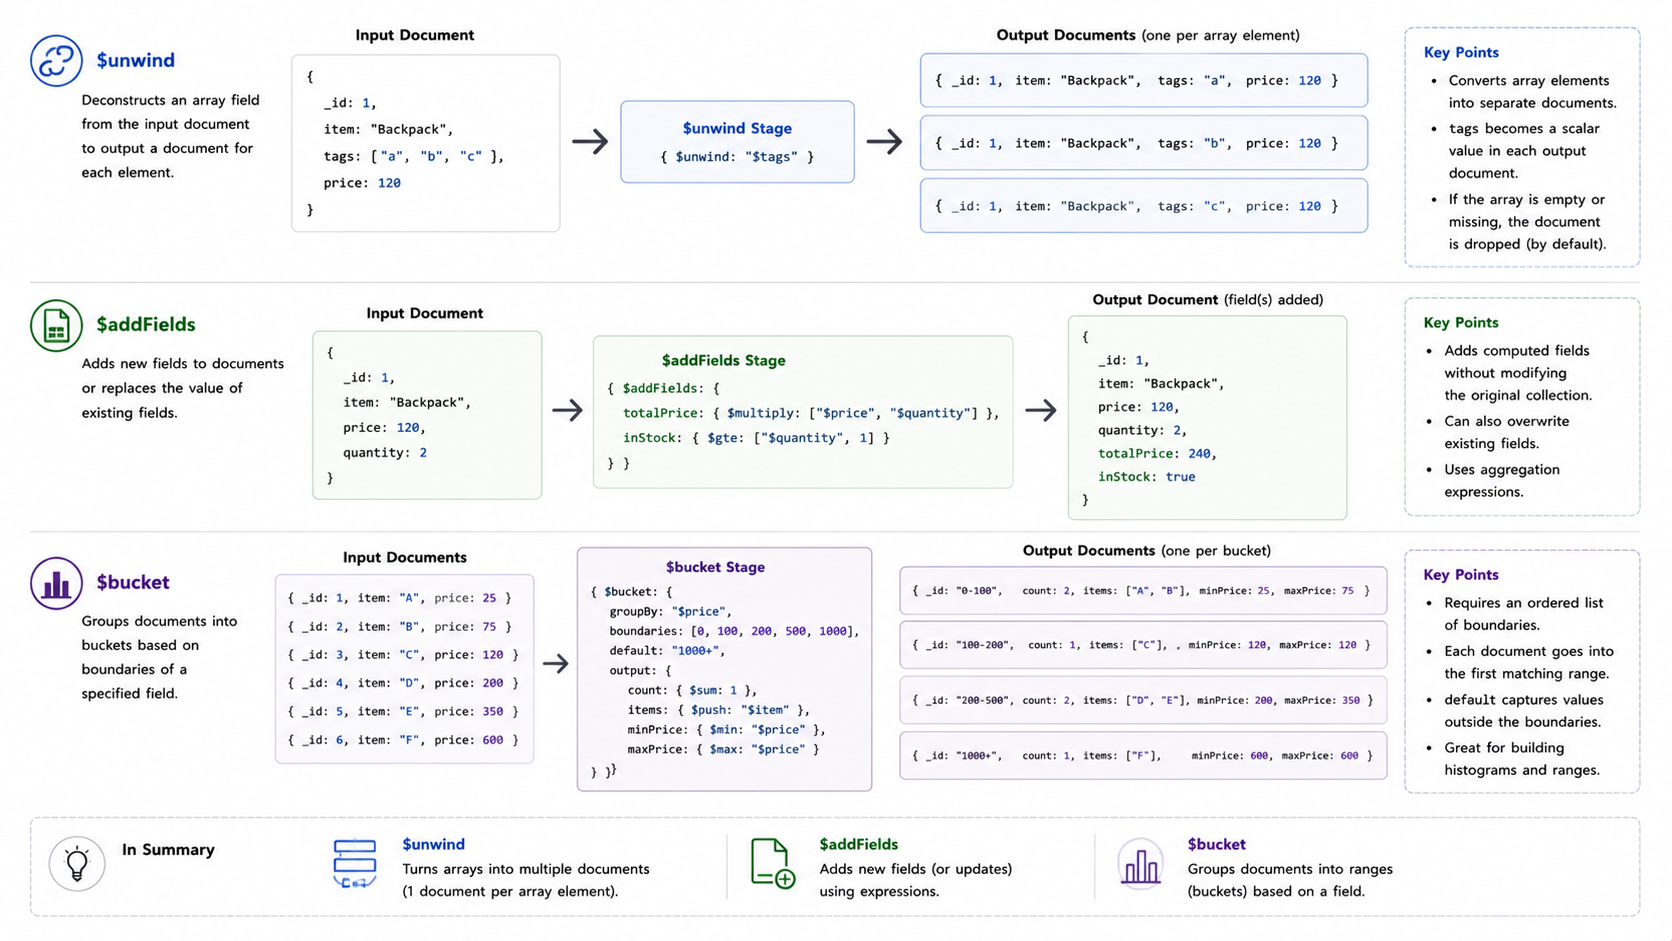Select the "$unwind" heading in the top section
1672x941 pixels.
[x=136, y=60]
